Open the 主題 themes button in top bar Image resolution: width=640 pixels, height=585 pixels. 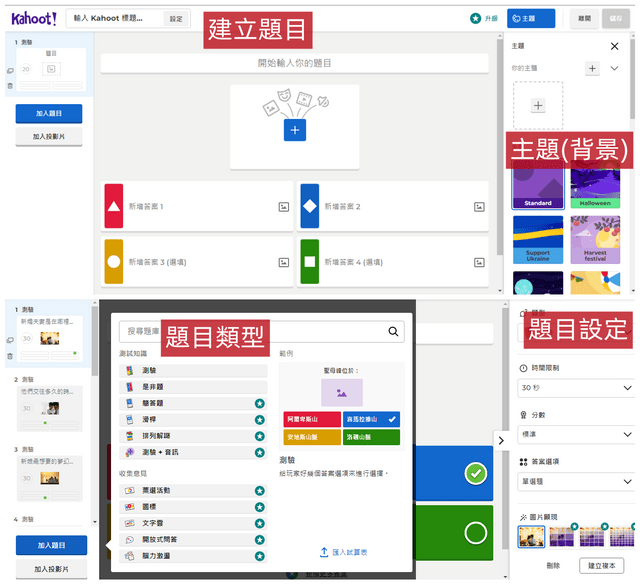(530, 18)
